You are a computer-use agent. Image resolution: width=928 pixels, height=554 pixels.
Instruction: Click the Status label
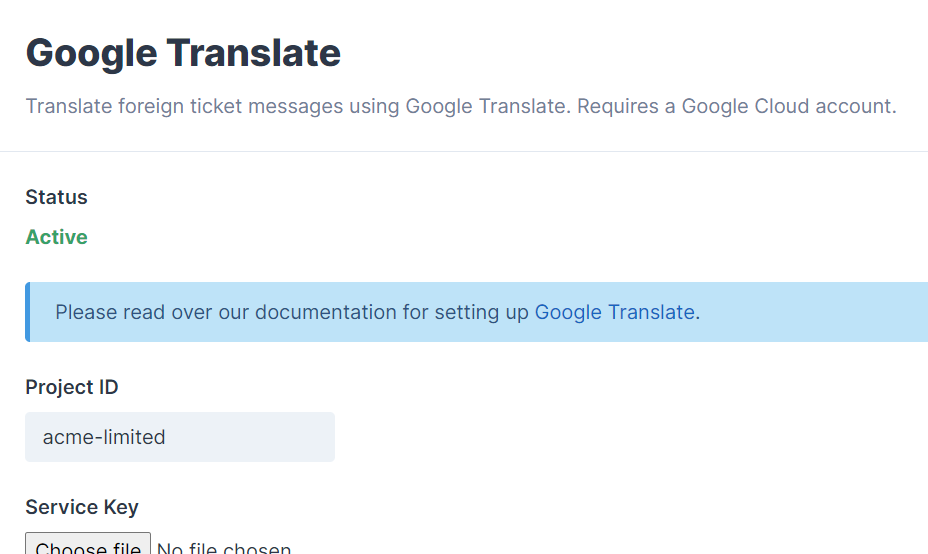[x=56, y=197]
